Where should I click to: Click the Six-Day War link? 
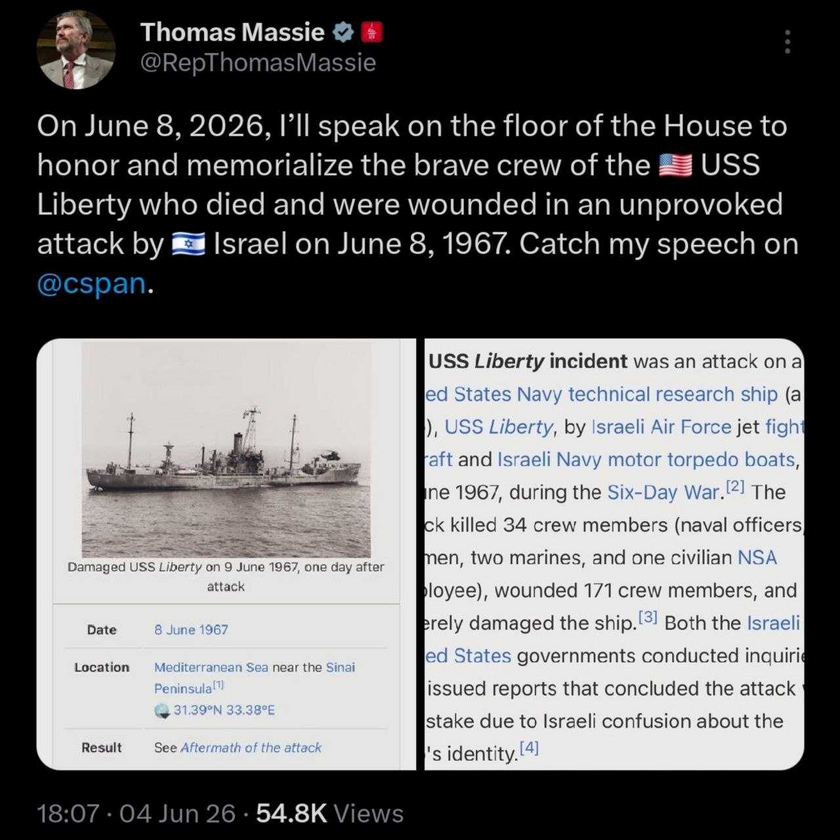[x=663, y=492]
